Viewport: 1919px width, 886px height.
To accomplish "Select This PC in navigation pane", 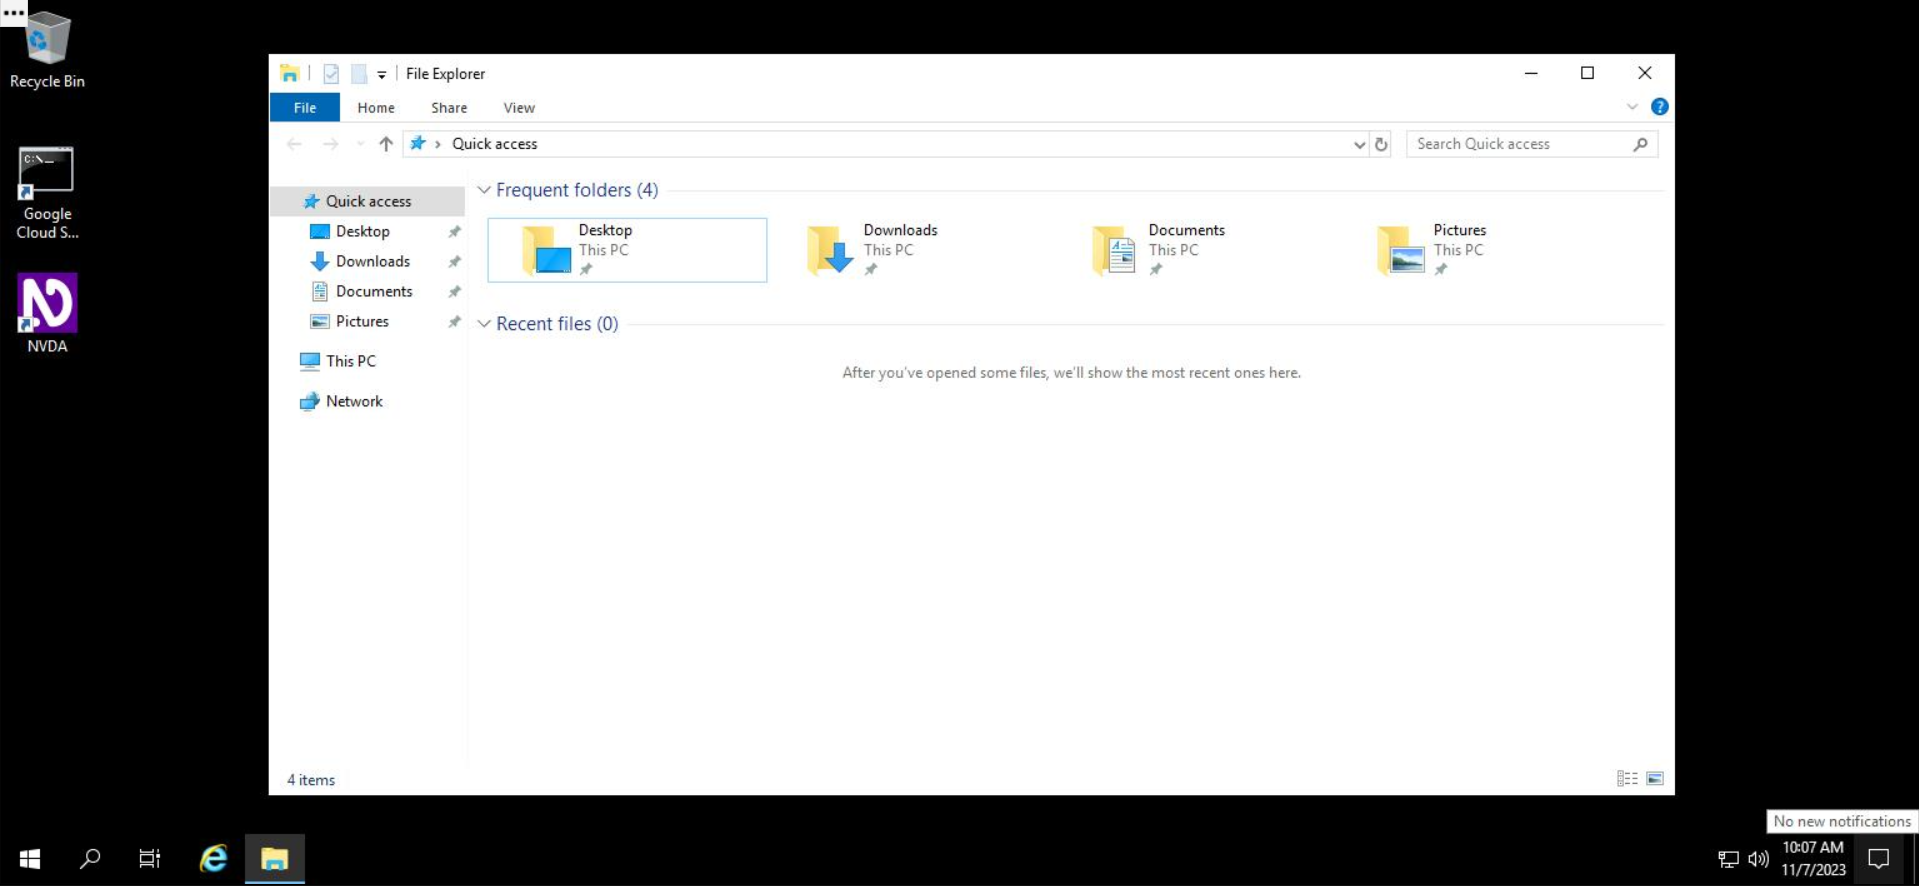I will pos(350,361).
